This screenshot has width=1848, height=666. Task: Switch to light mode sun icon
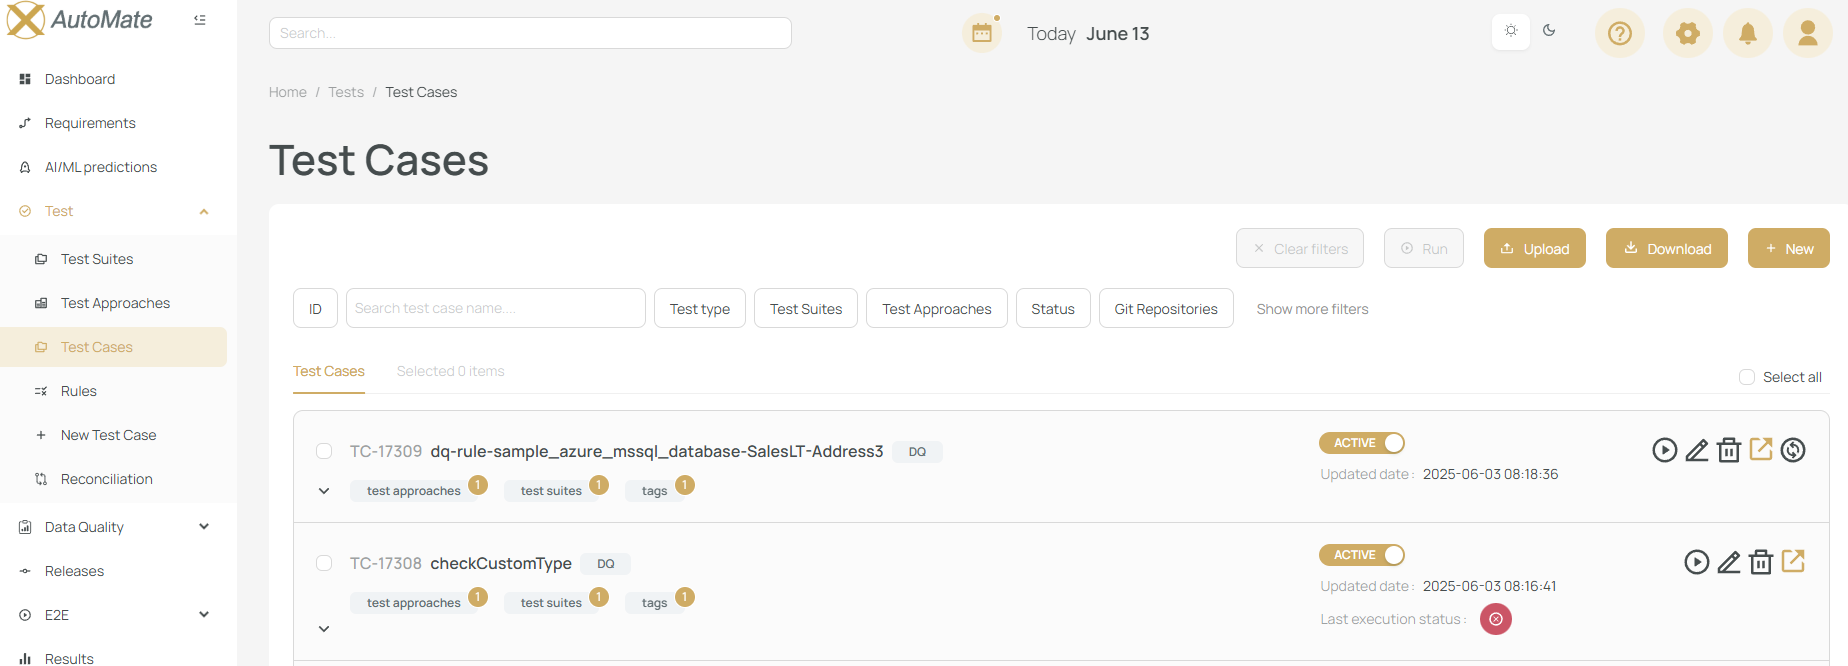(x=1511, y=31)
